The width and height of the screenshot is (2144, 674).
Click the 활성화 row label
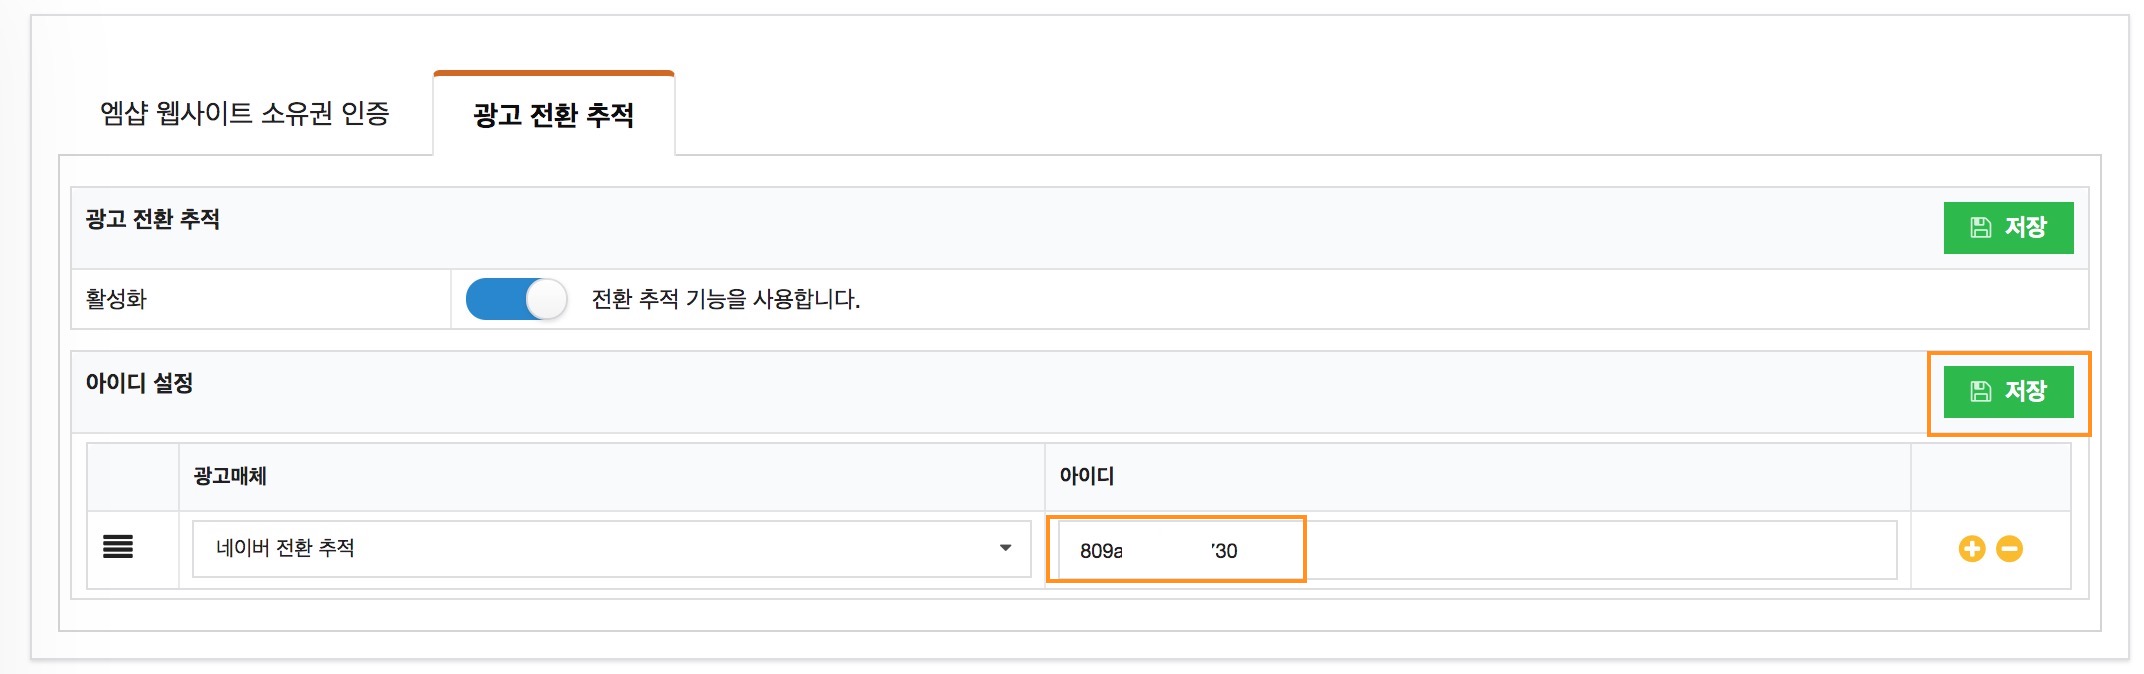tap(116, 299)
